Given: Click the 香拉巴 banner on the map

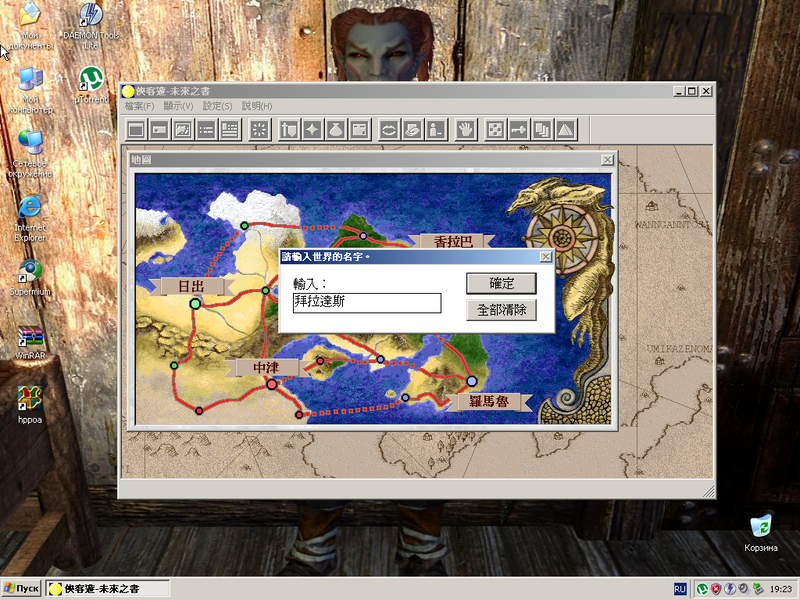Looking at the screenshot, I should coord(453,241).
